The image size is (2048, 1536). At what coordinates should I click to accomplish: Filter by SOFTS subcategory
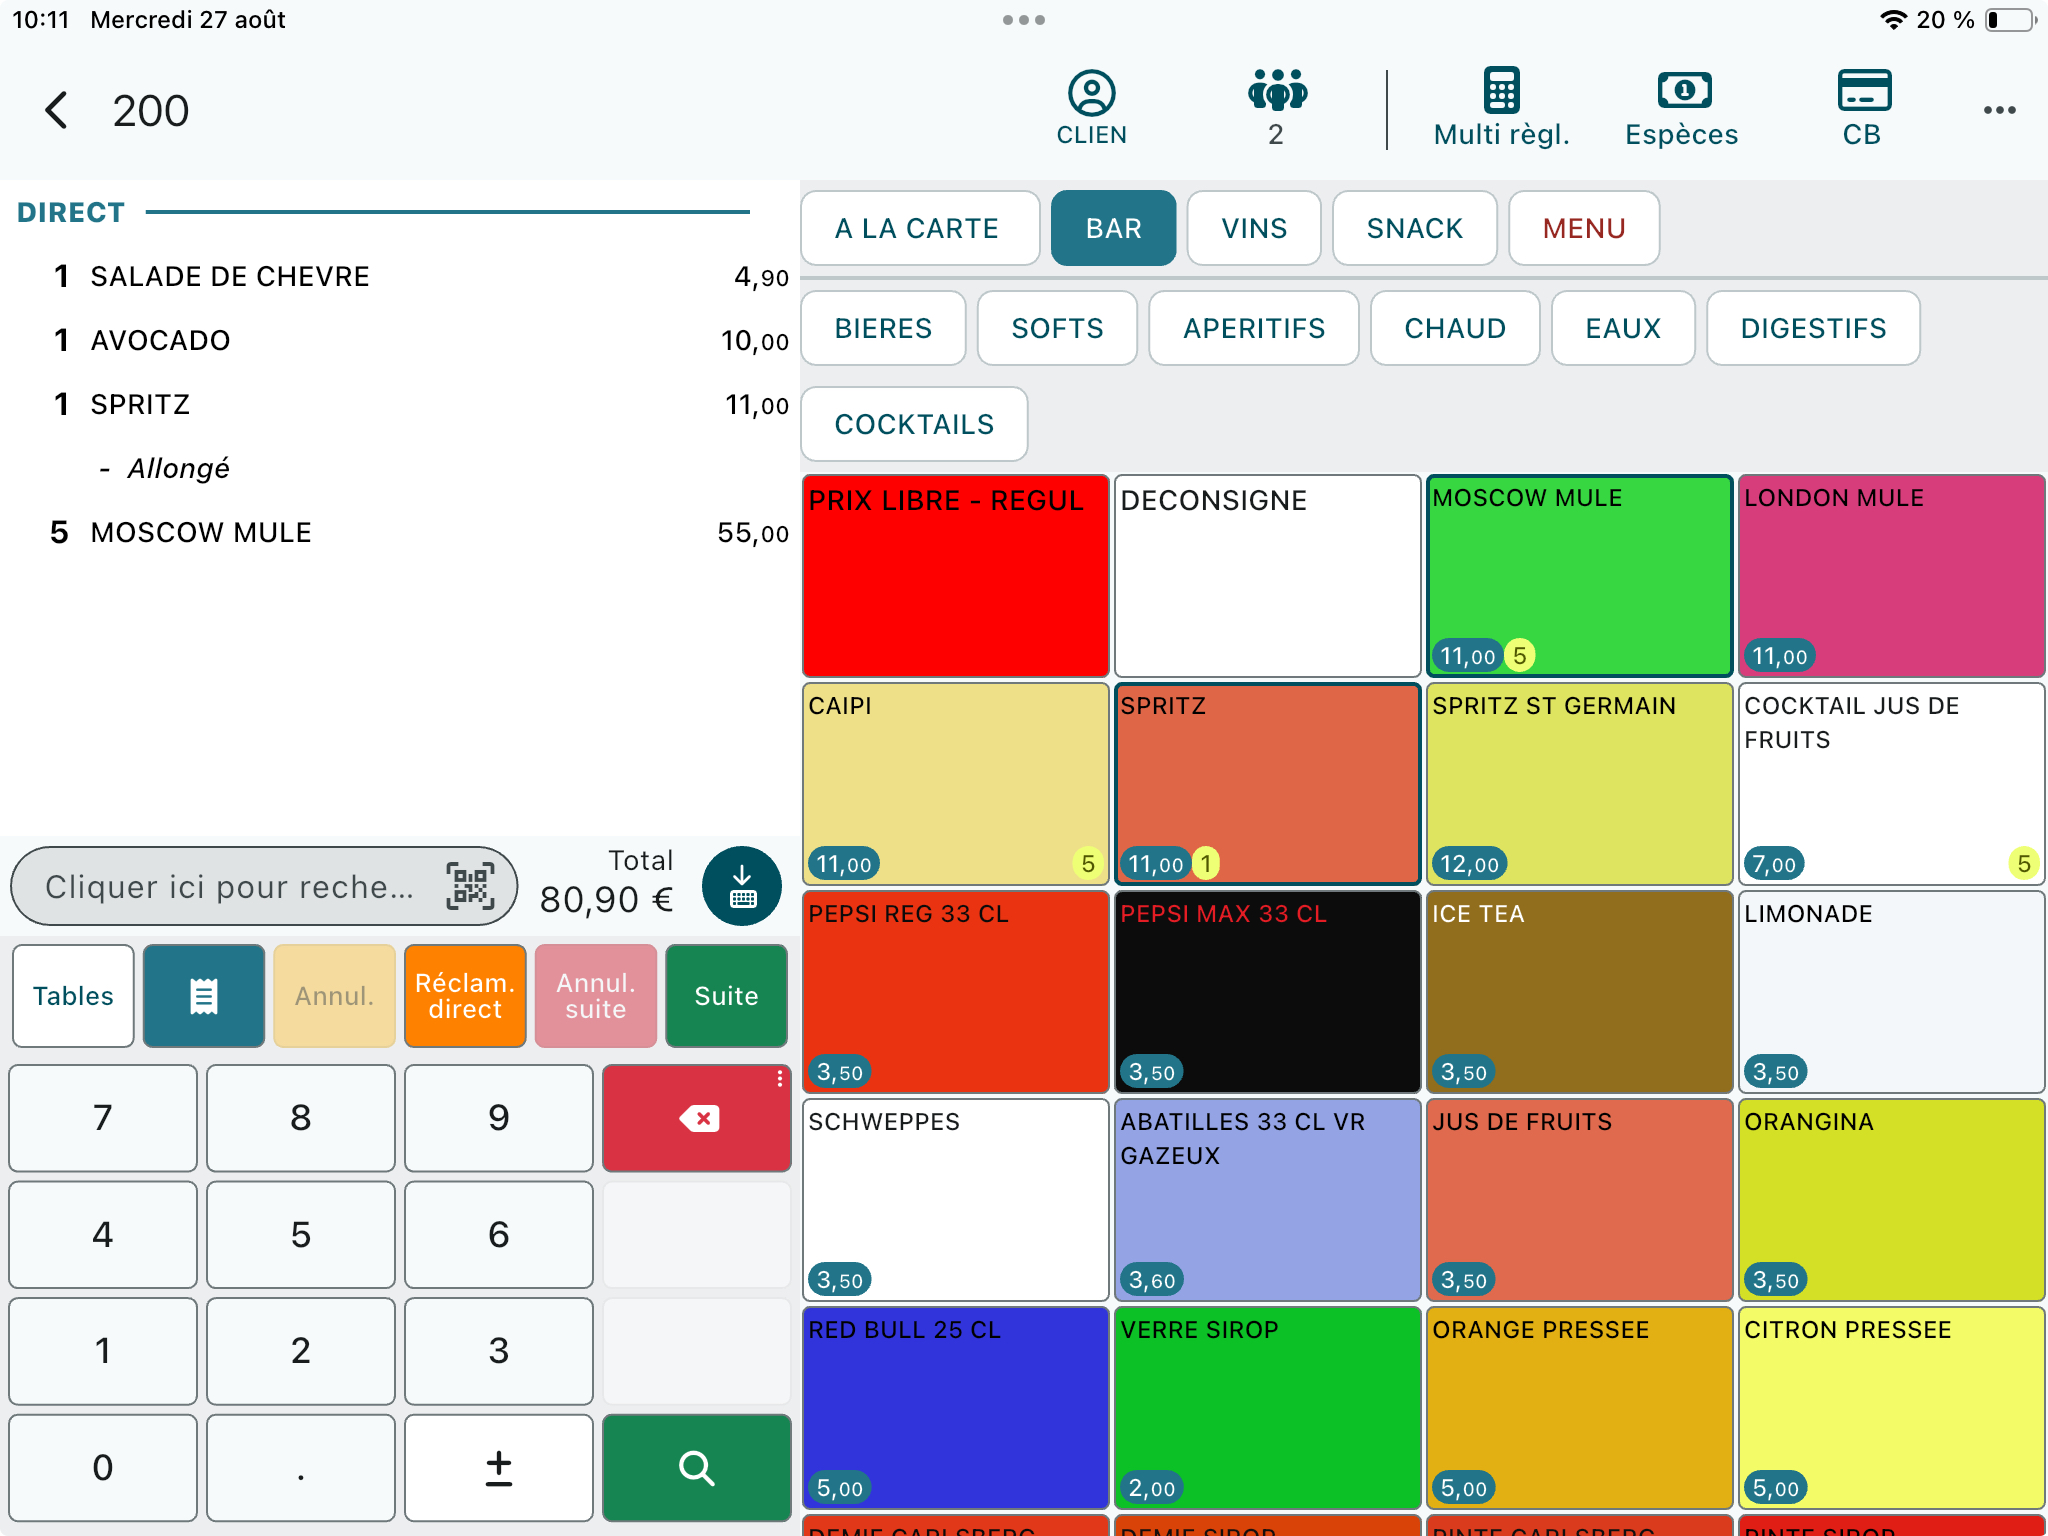tap(1057, 328)
